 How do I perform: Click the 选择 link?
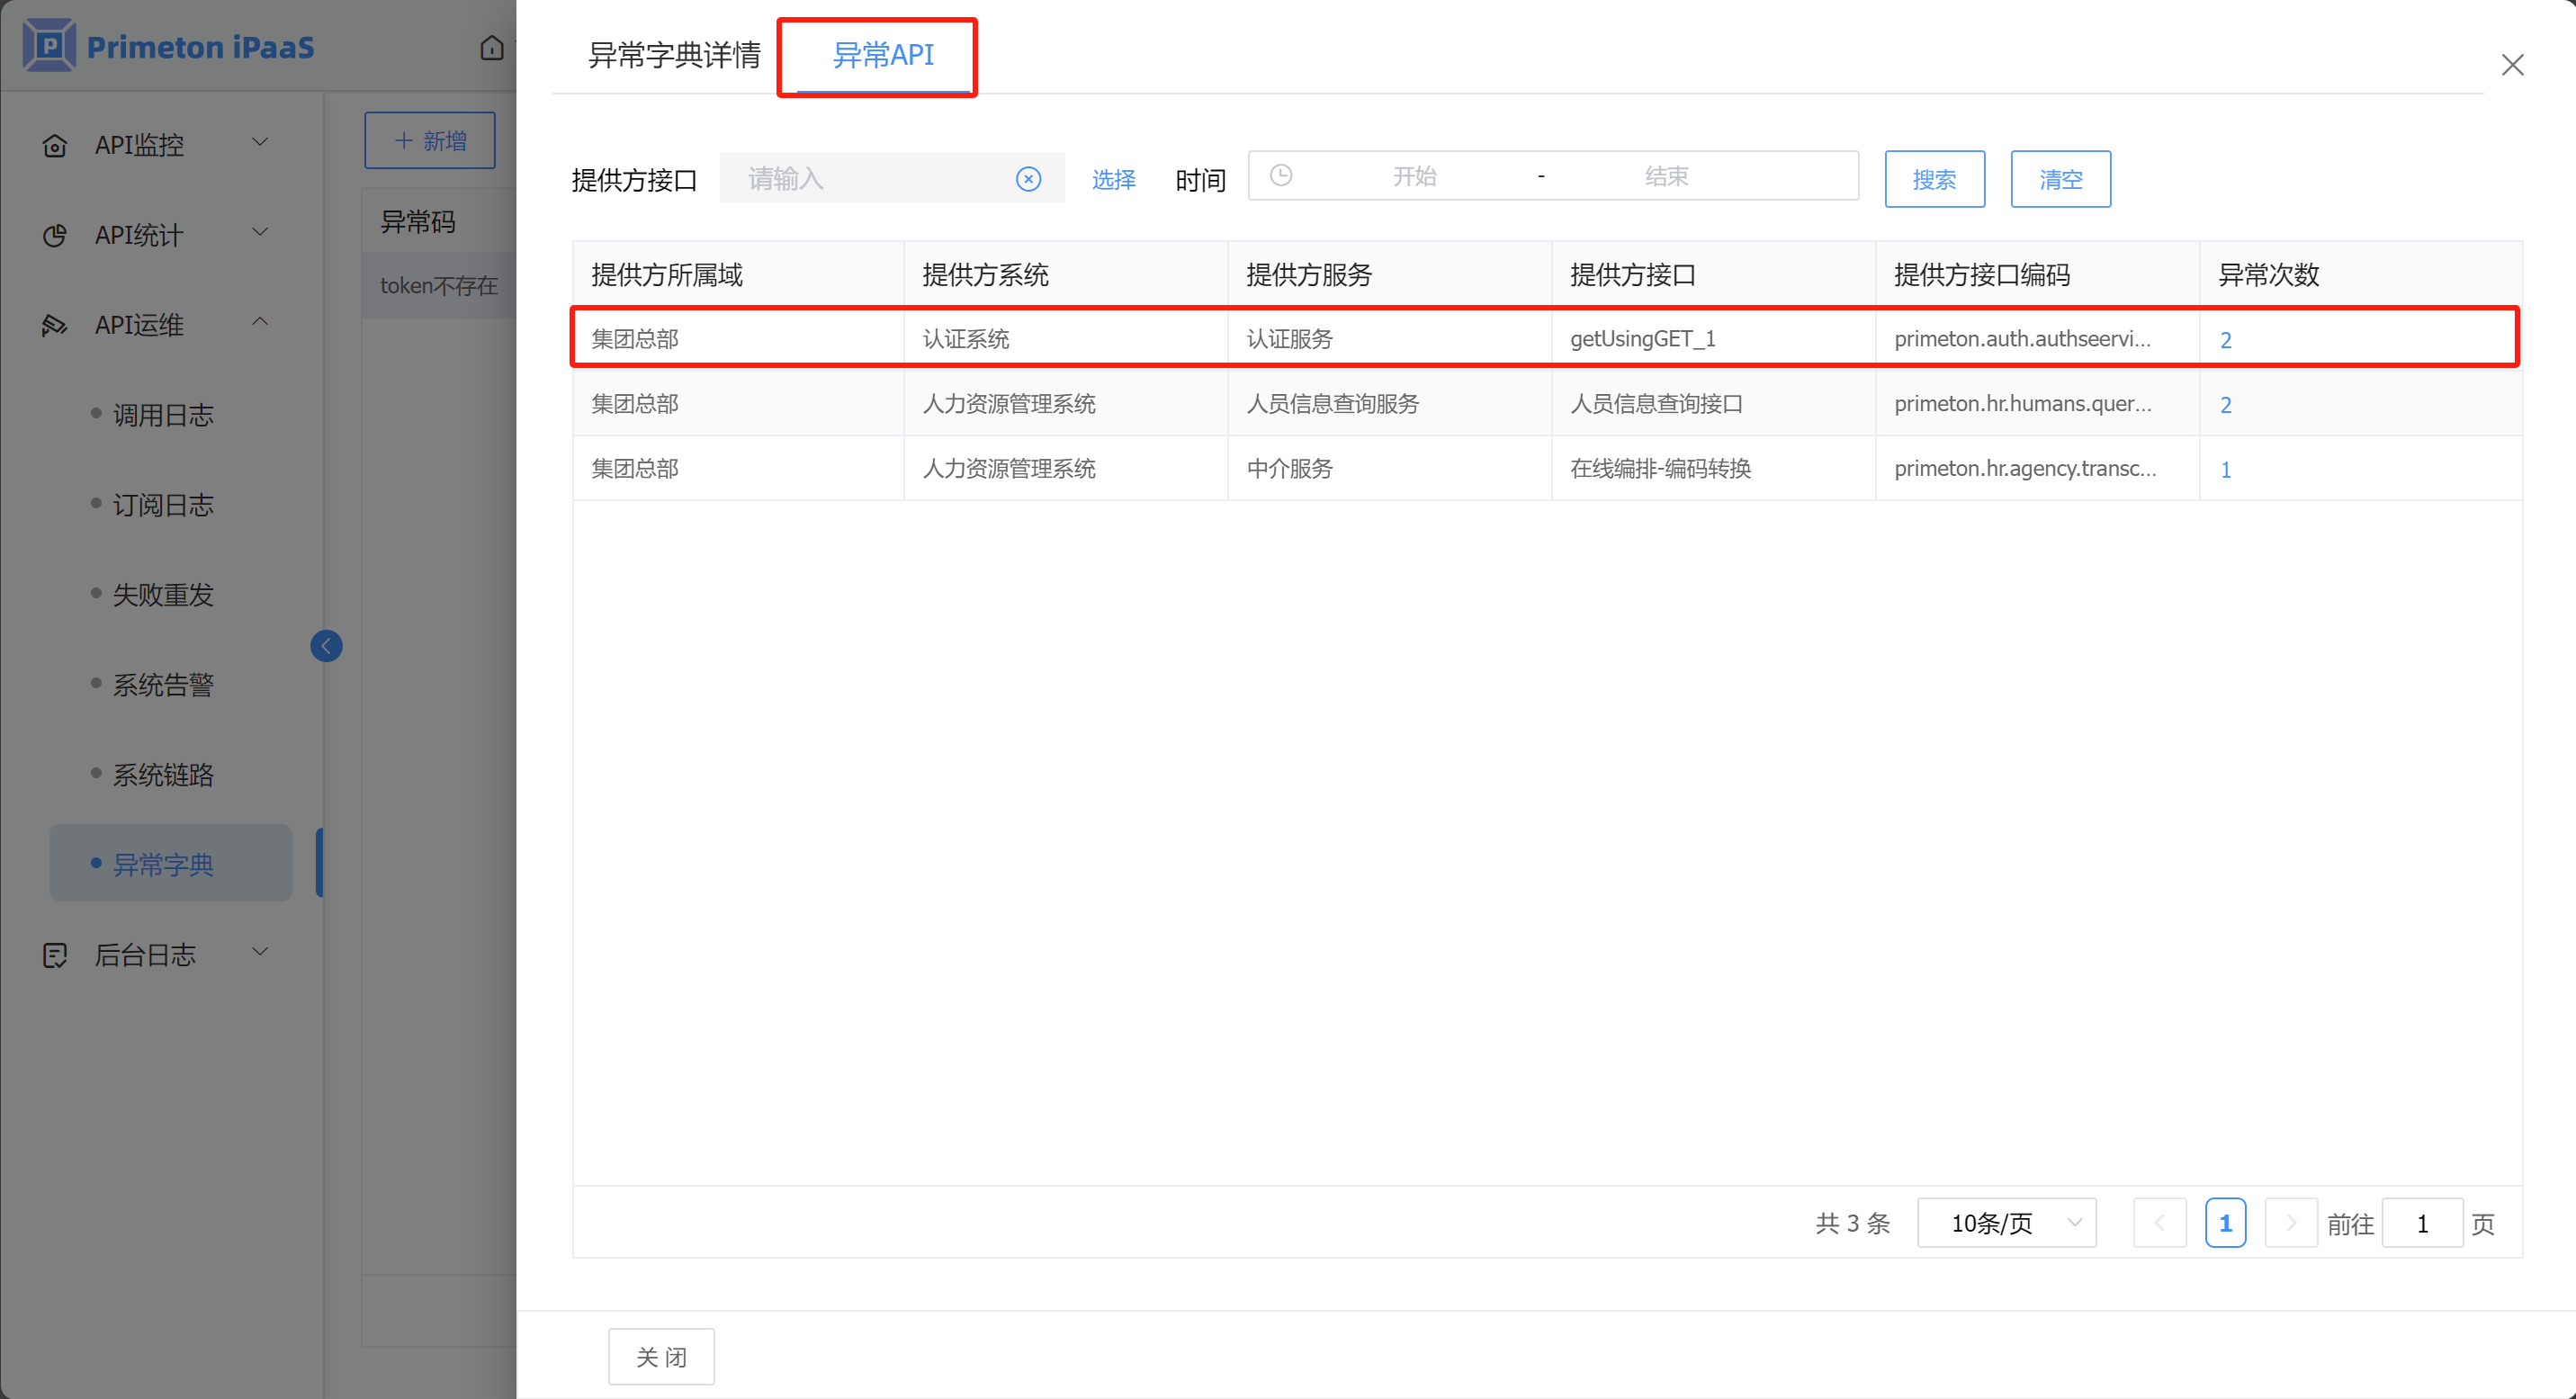[x=1113, y=179]
